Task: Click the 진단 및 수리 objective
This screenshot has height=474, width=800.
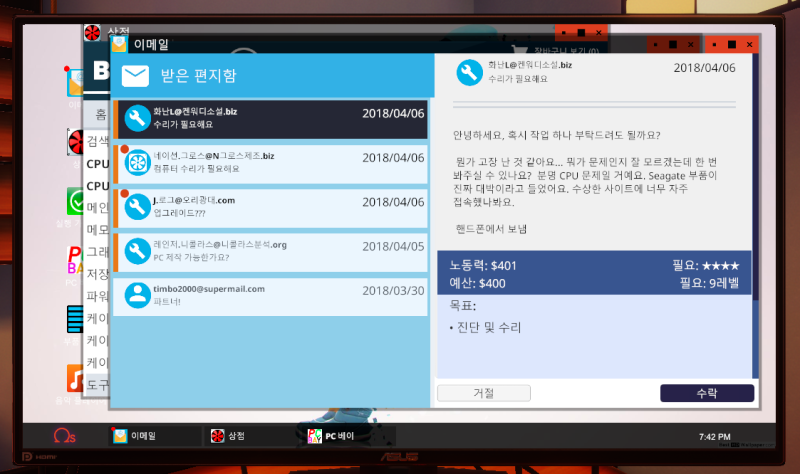Action: [x=488, y=327]
